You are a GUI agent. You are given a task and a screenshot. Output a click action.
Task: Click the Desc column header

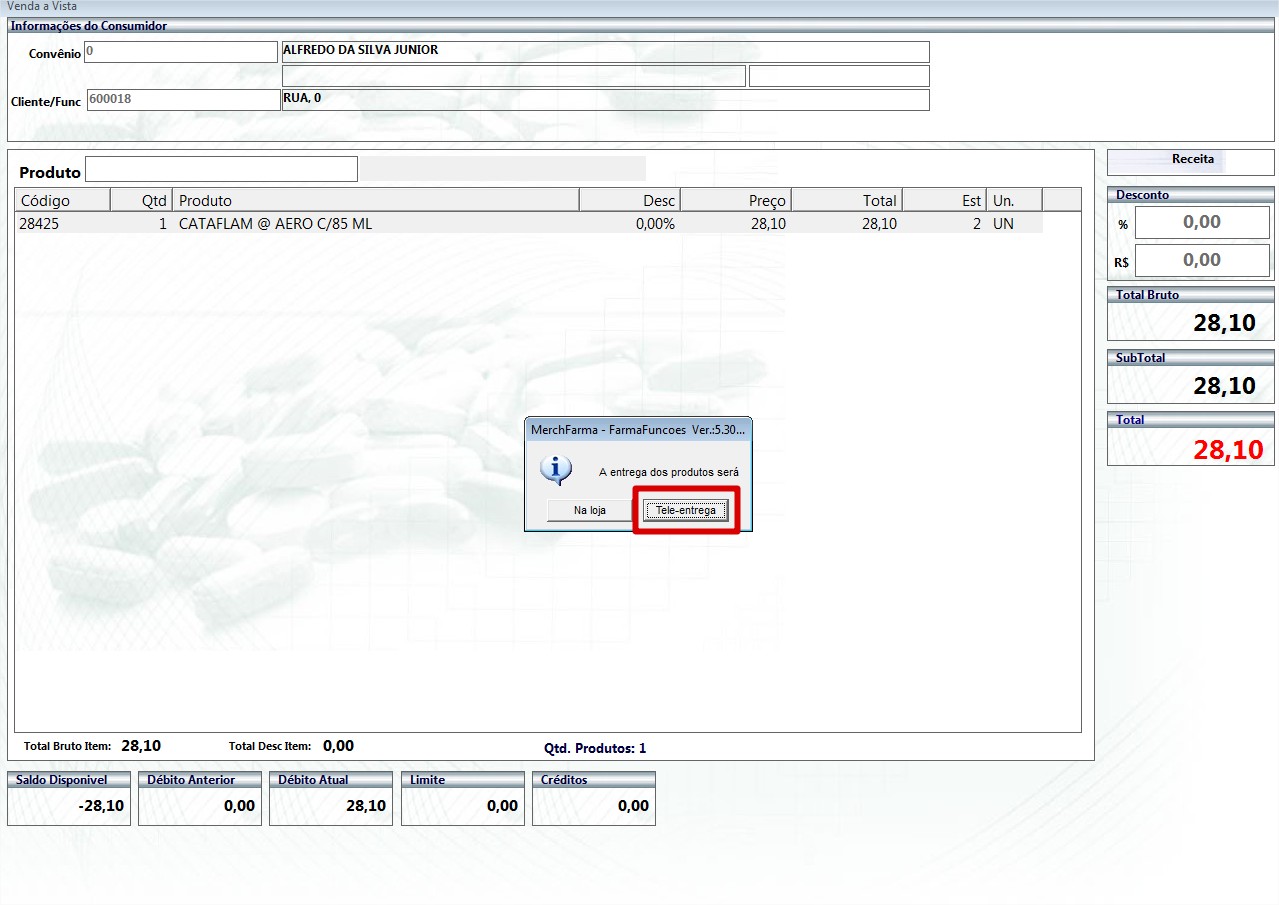630,200
